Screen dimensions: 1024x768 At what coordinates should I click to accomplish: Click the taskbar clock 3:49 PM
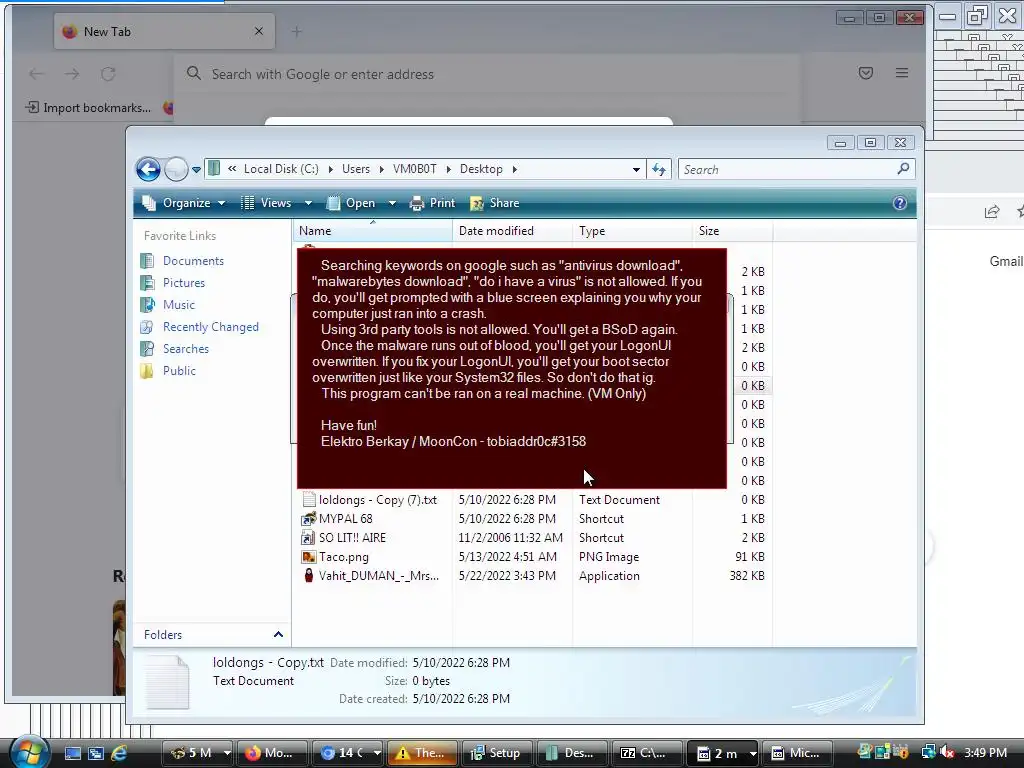tap(985, 753)
